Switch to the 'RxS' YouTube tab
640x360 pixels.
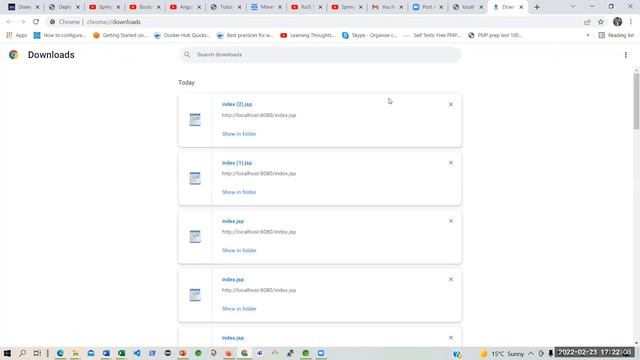coord(306,7)
